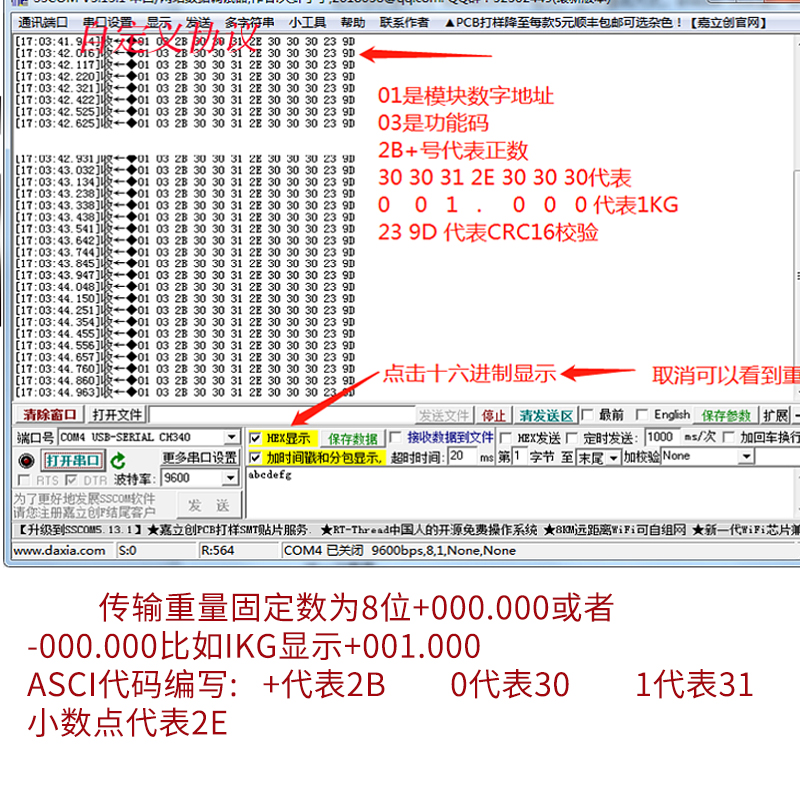Click the 停止 stop button
This screenshot has height=800, width=800.
click(496, 414)
